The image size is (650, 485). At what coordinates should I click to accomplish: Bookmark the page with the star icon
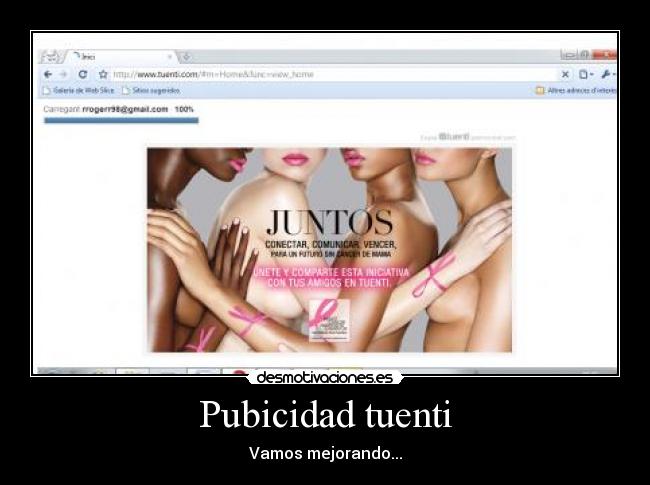click(x=103, y=75)
